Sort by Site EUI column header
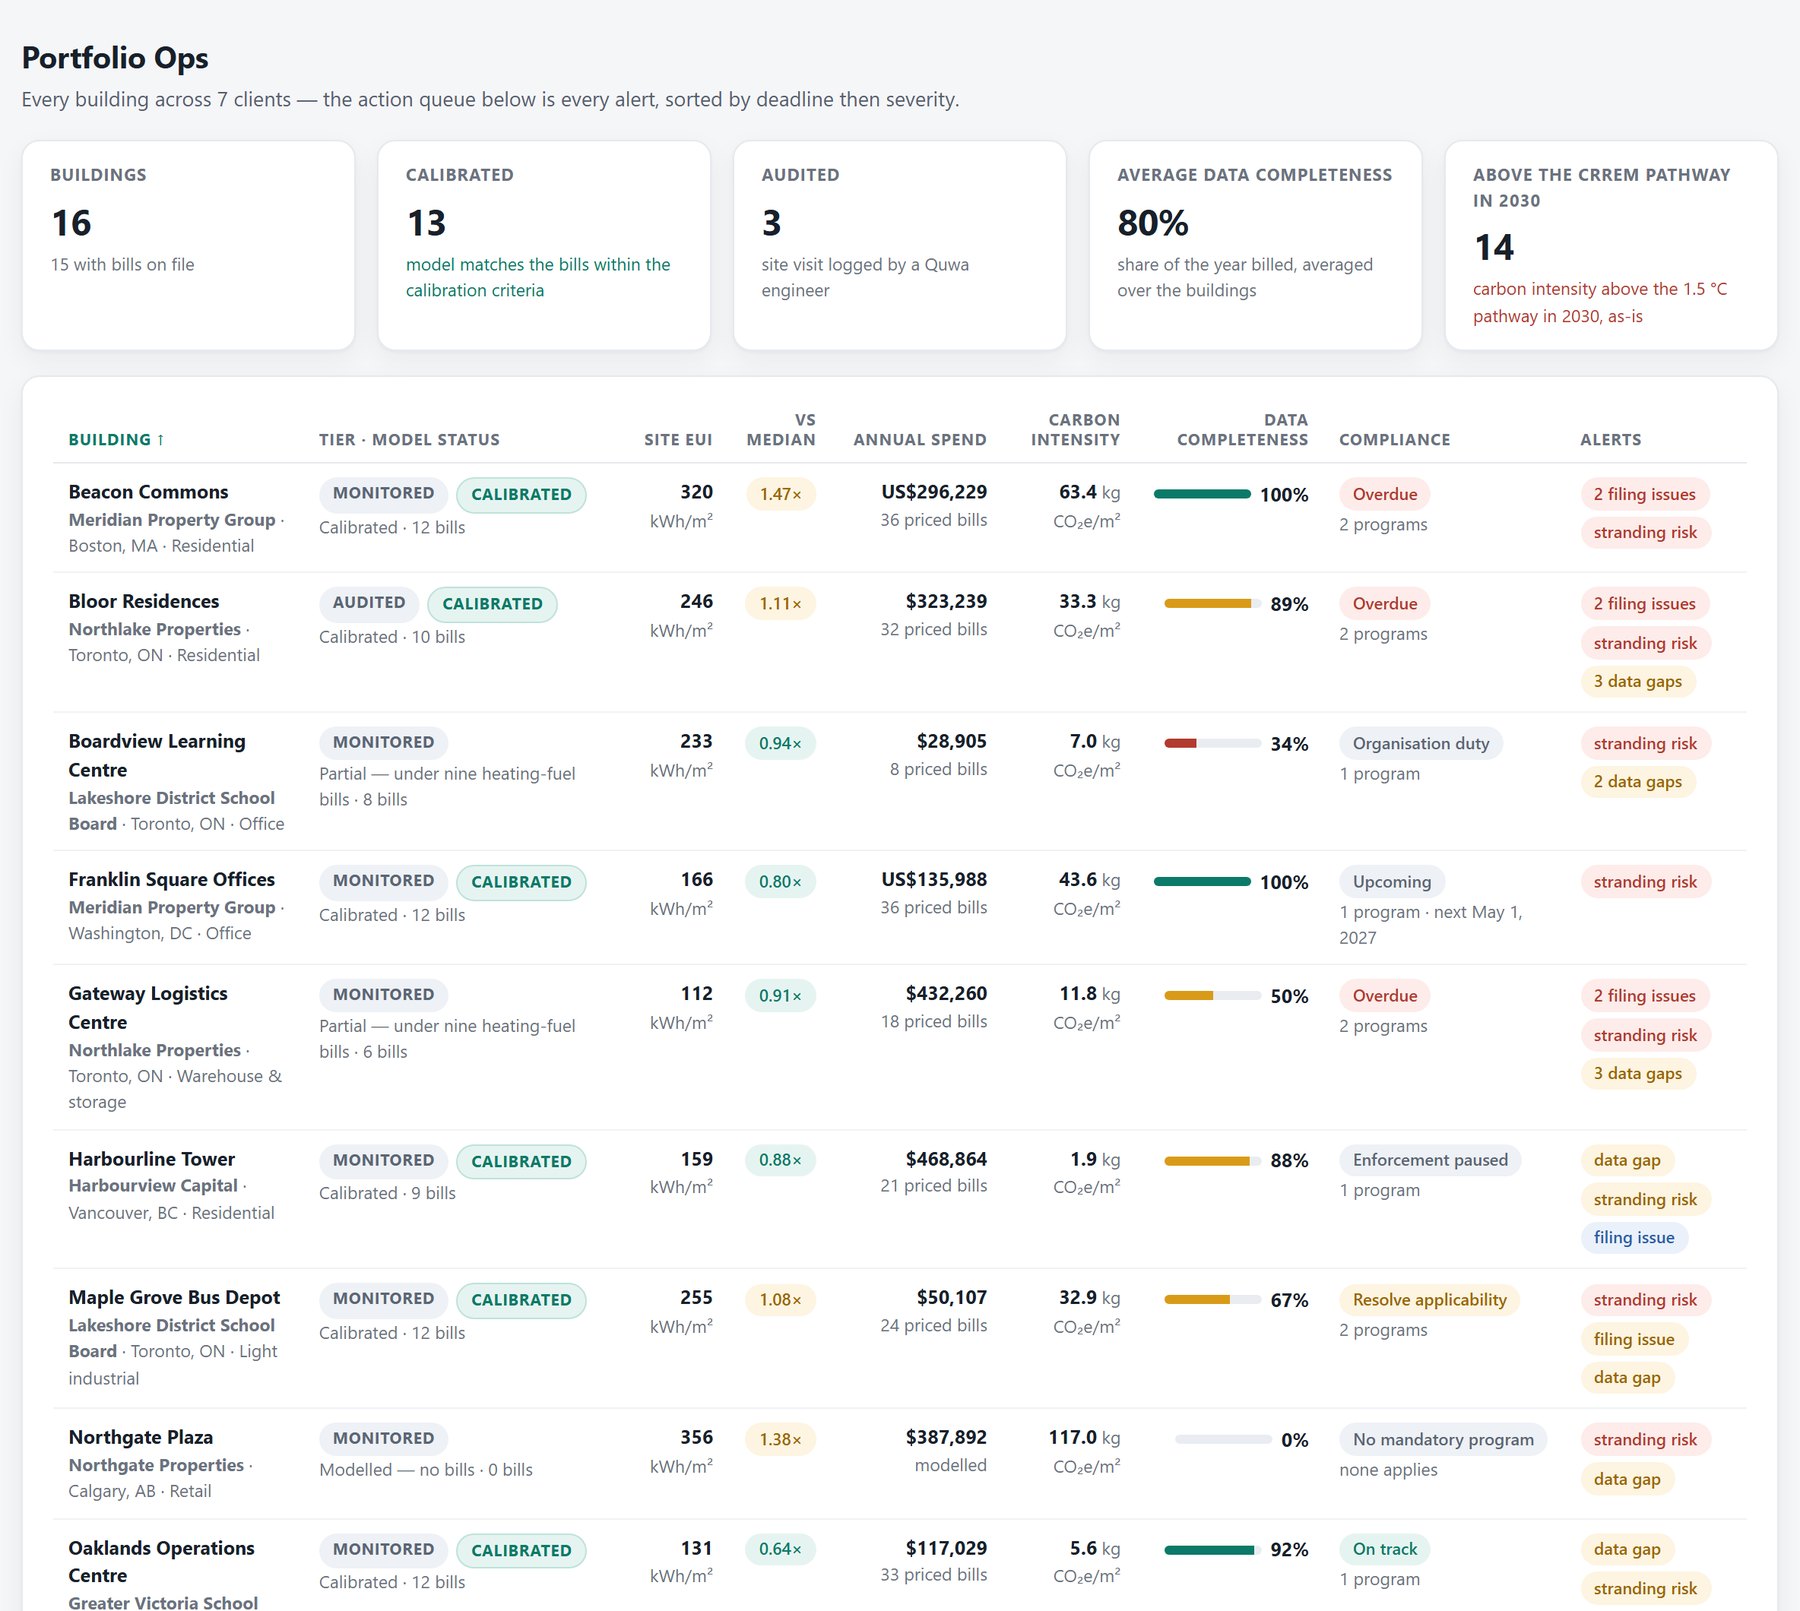Viewport: 1800px width, 1611px height. [x=678, y=440]
